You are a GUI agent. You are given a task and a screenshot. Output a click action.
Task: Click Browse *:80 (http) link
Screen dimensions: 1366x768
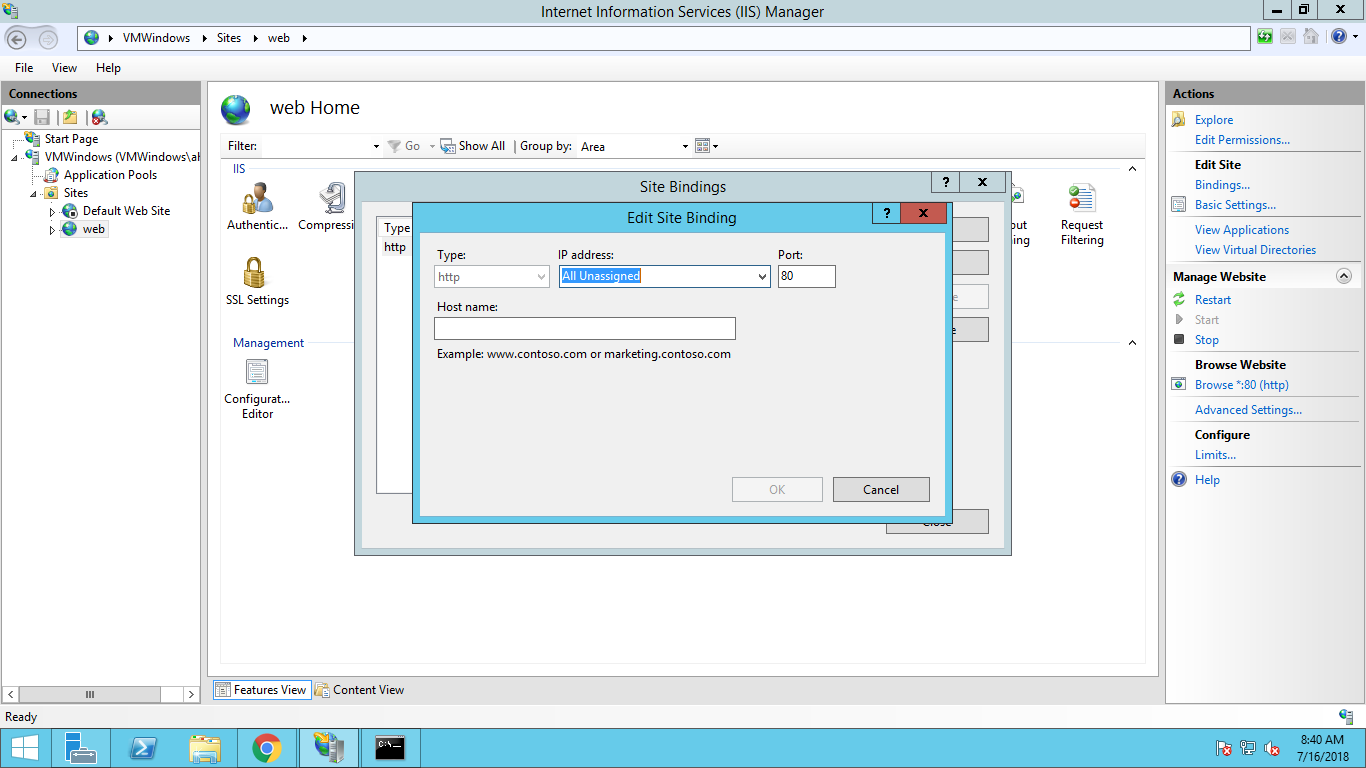(x=1241, y=385)
